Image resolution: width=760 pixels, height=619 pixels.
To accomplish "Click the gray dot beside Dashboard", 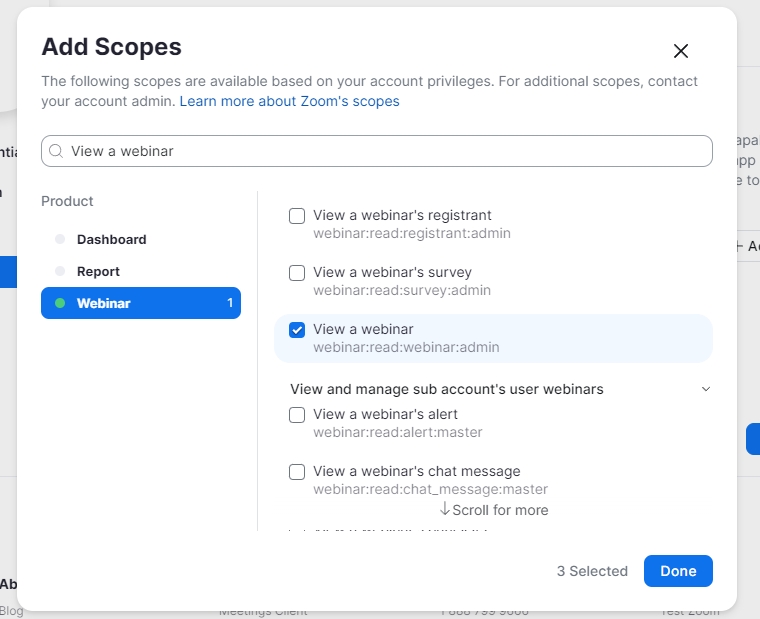I will pyautogui.click(x=60, y=239).
